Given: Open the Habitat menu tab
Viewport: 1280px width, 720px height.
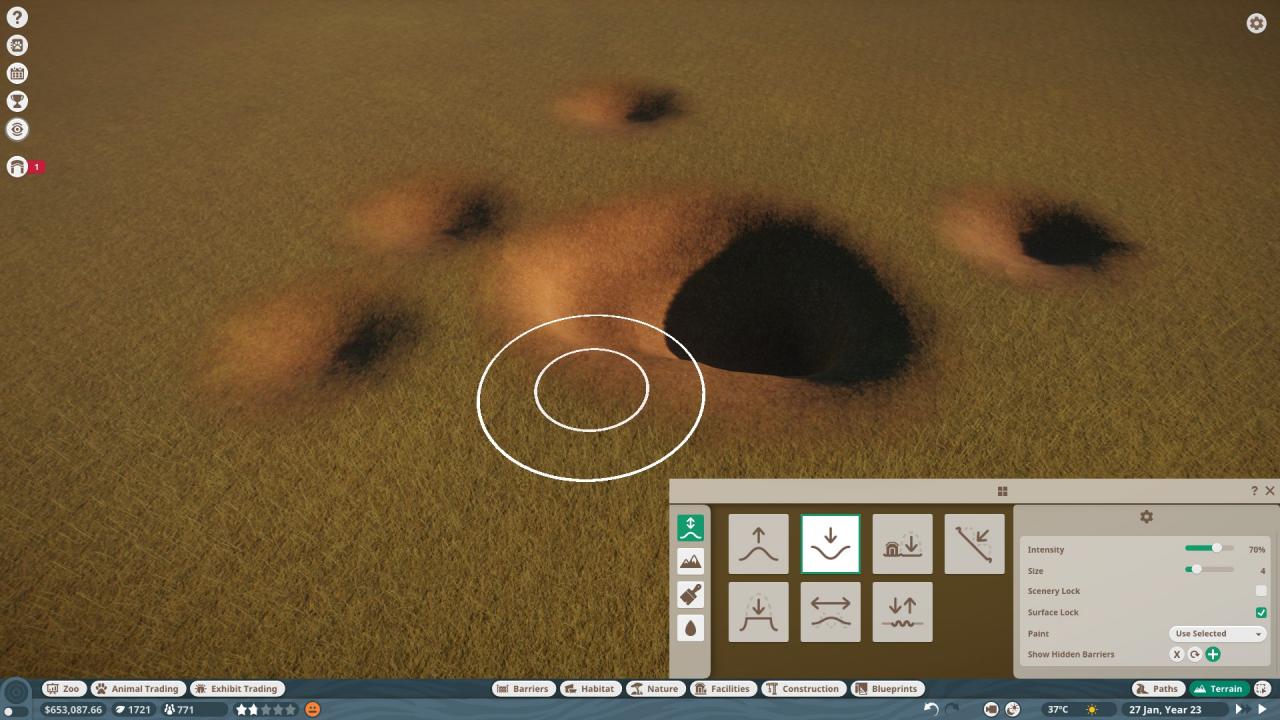Looking at the screenshot, I should click(x=589, y=689).
